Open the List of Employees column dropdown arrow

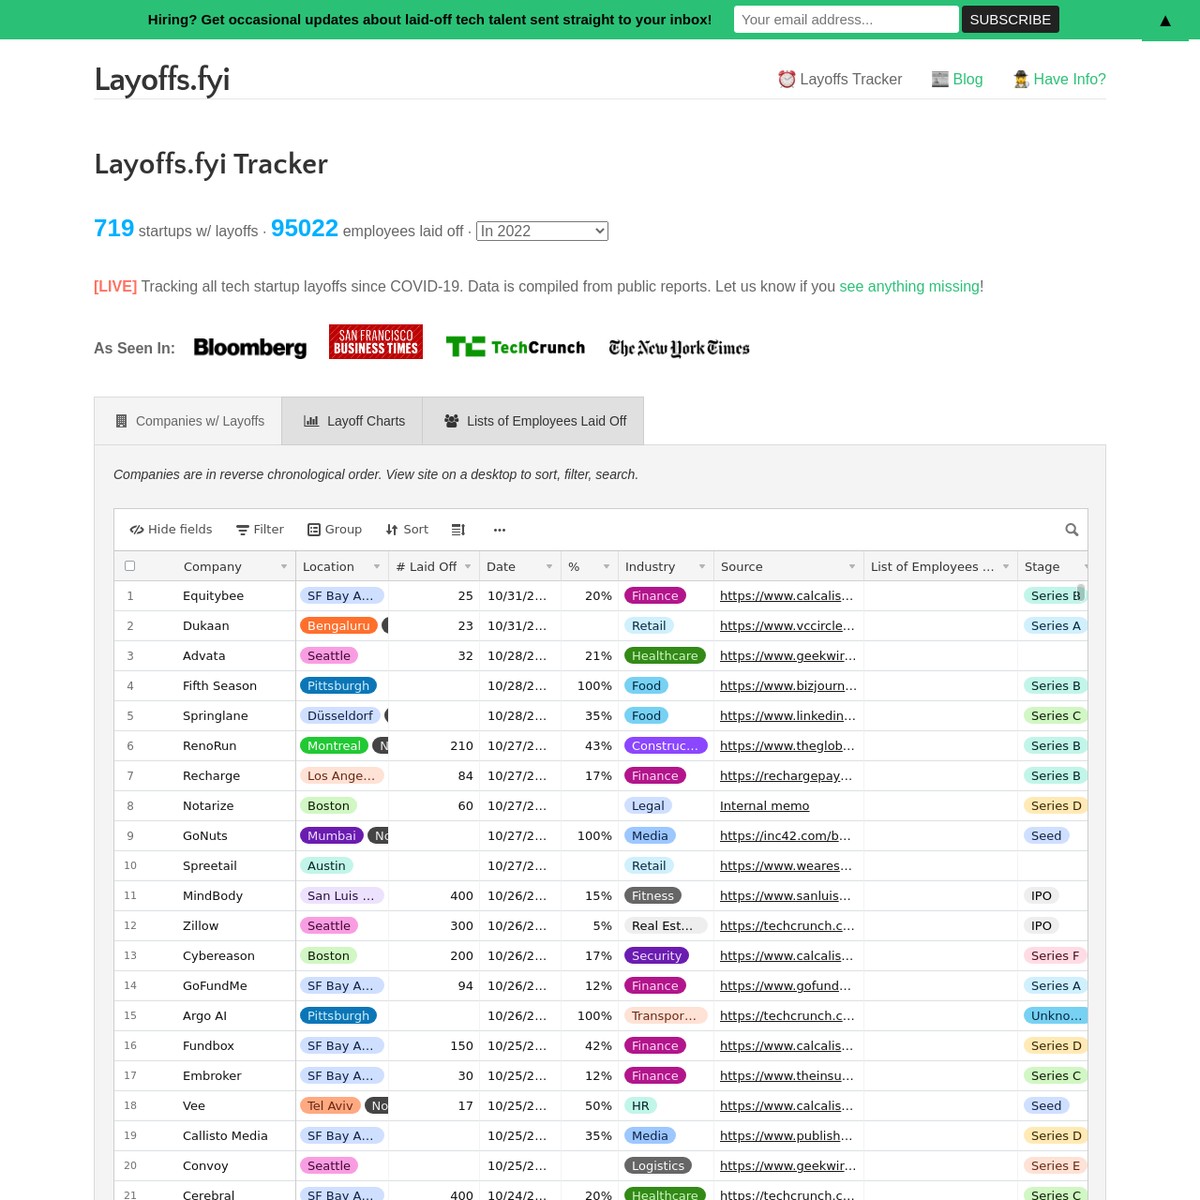pos(1006,567)
